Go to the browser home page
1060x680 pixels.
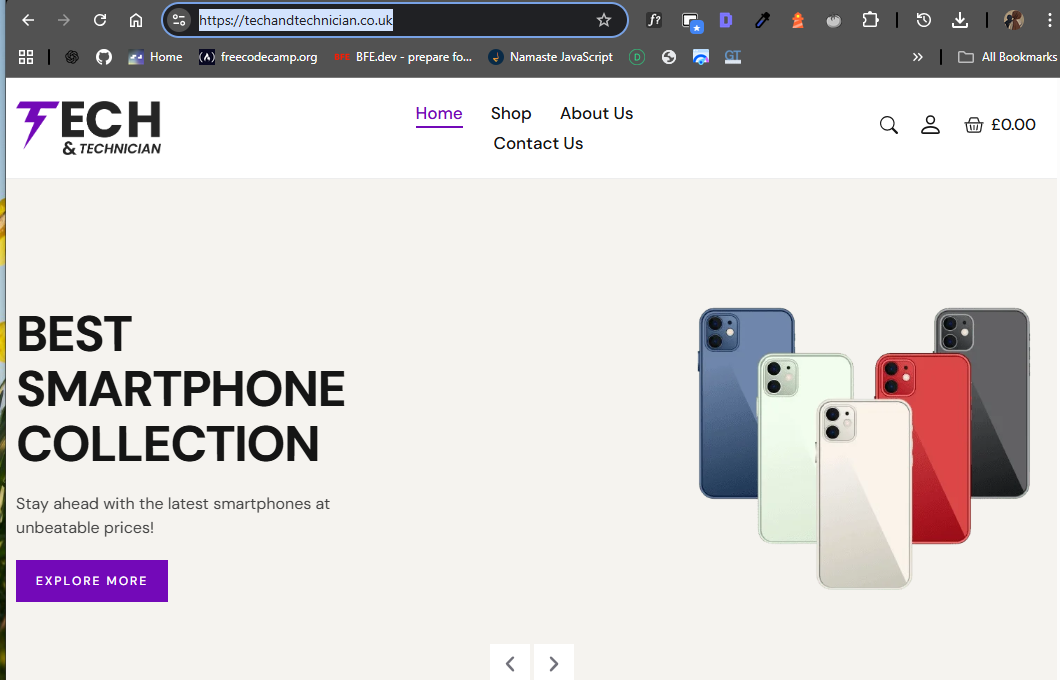pos(136,20)
